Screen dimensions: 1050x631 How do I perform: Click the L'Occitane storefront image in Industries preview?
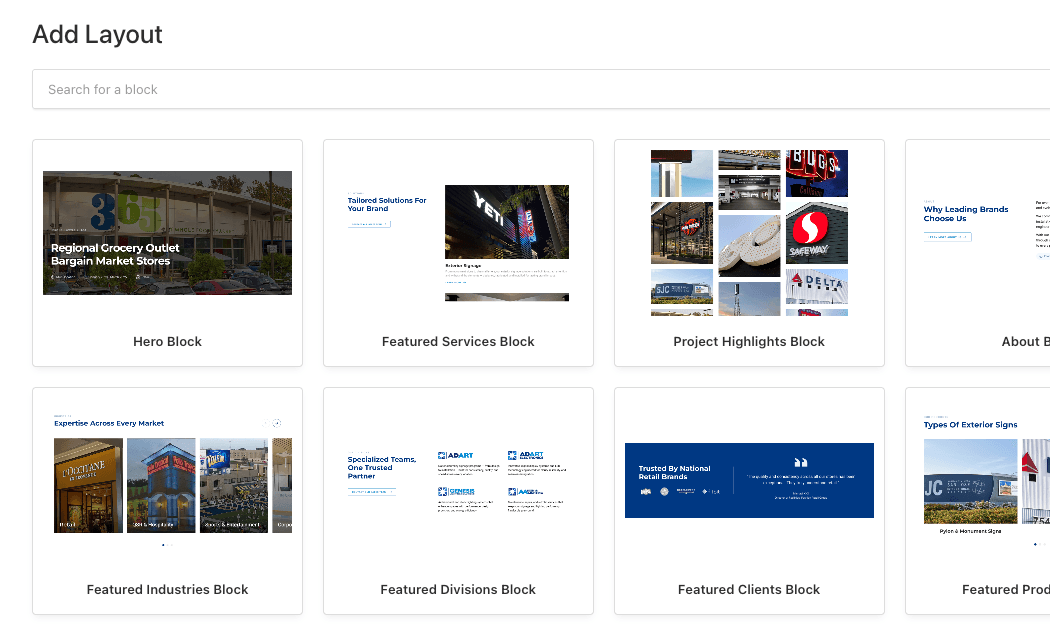[88, 485]
